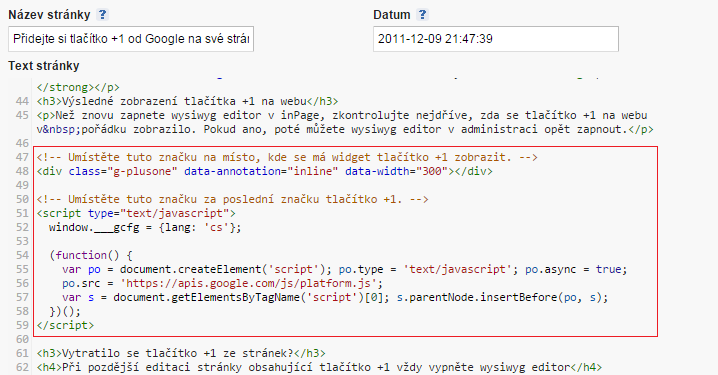Screen dimensions: 718x375
Task: Edit the Datum date field
Action: pos(496,39)
